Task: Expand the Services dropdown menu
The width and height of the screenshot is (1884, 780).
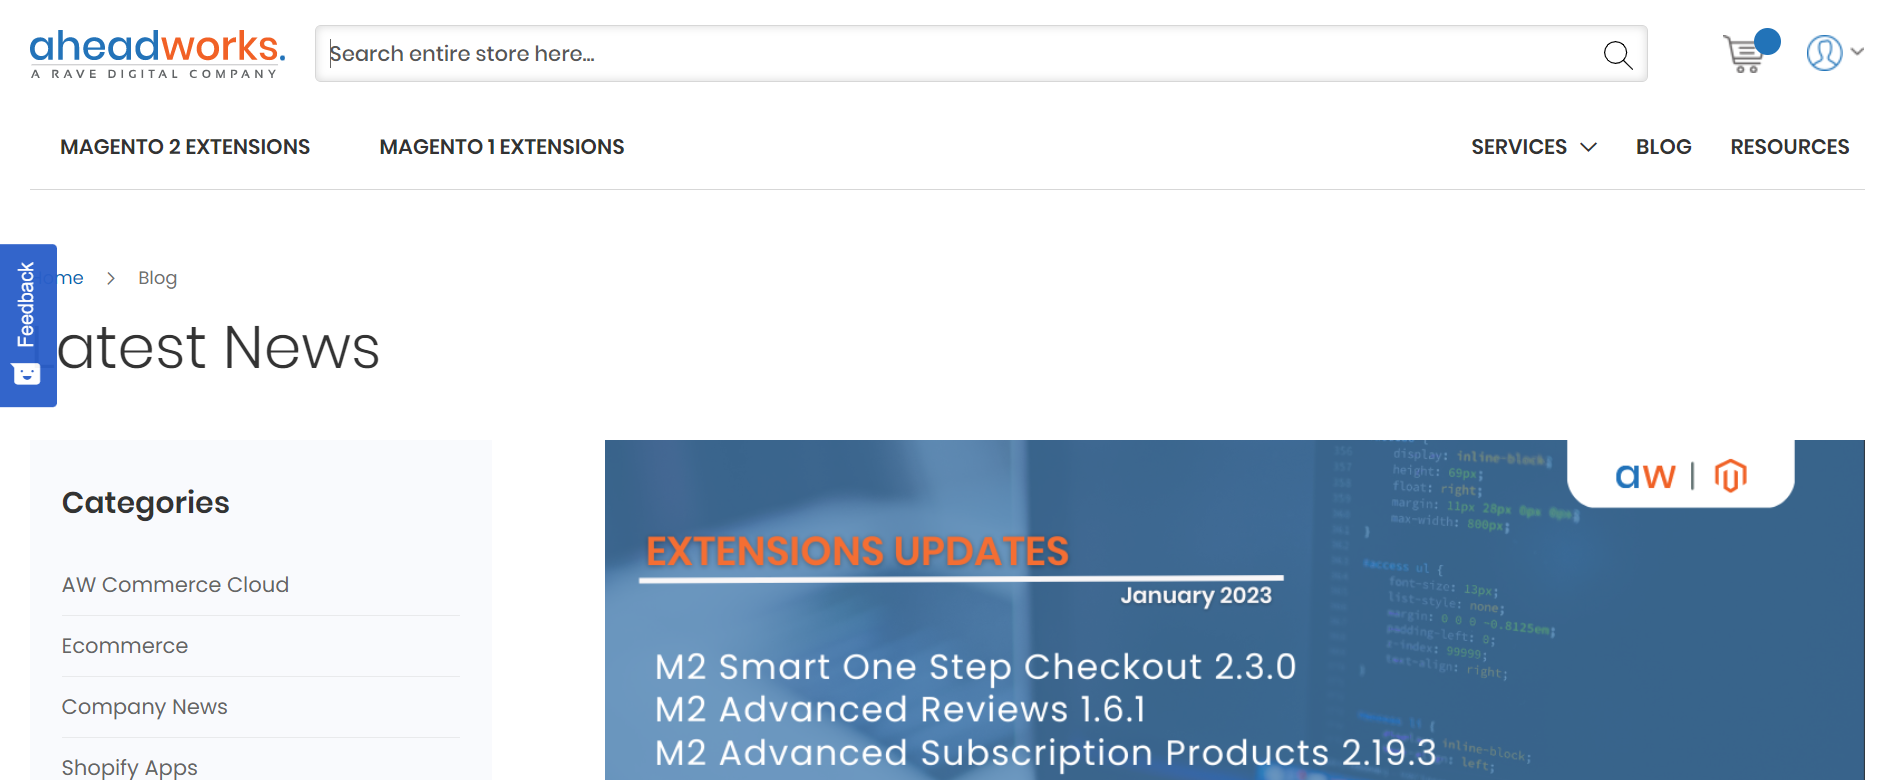Action: pyautogui.click(x=1534, y=147)
